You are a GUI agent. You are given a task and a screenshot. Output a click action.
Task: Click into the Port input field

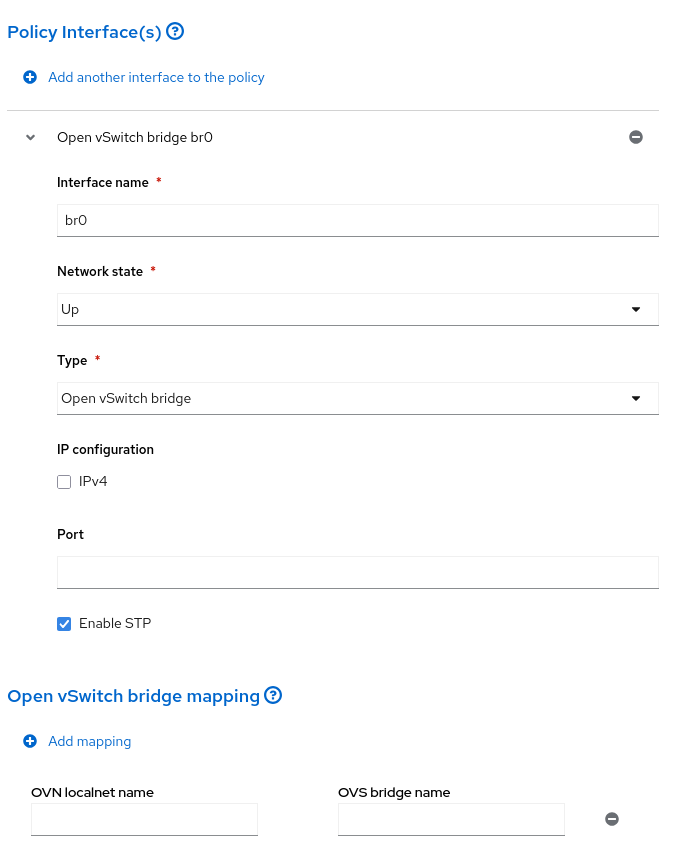357,572
